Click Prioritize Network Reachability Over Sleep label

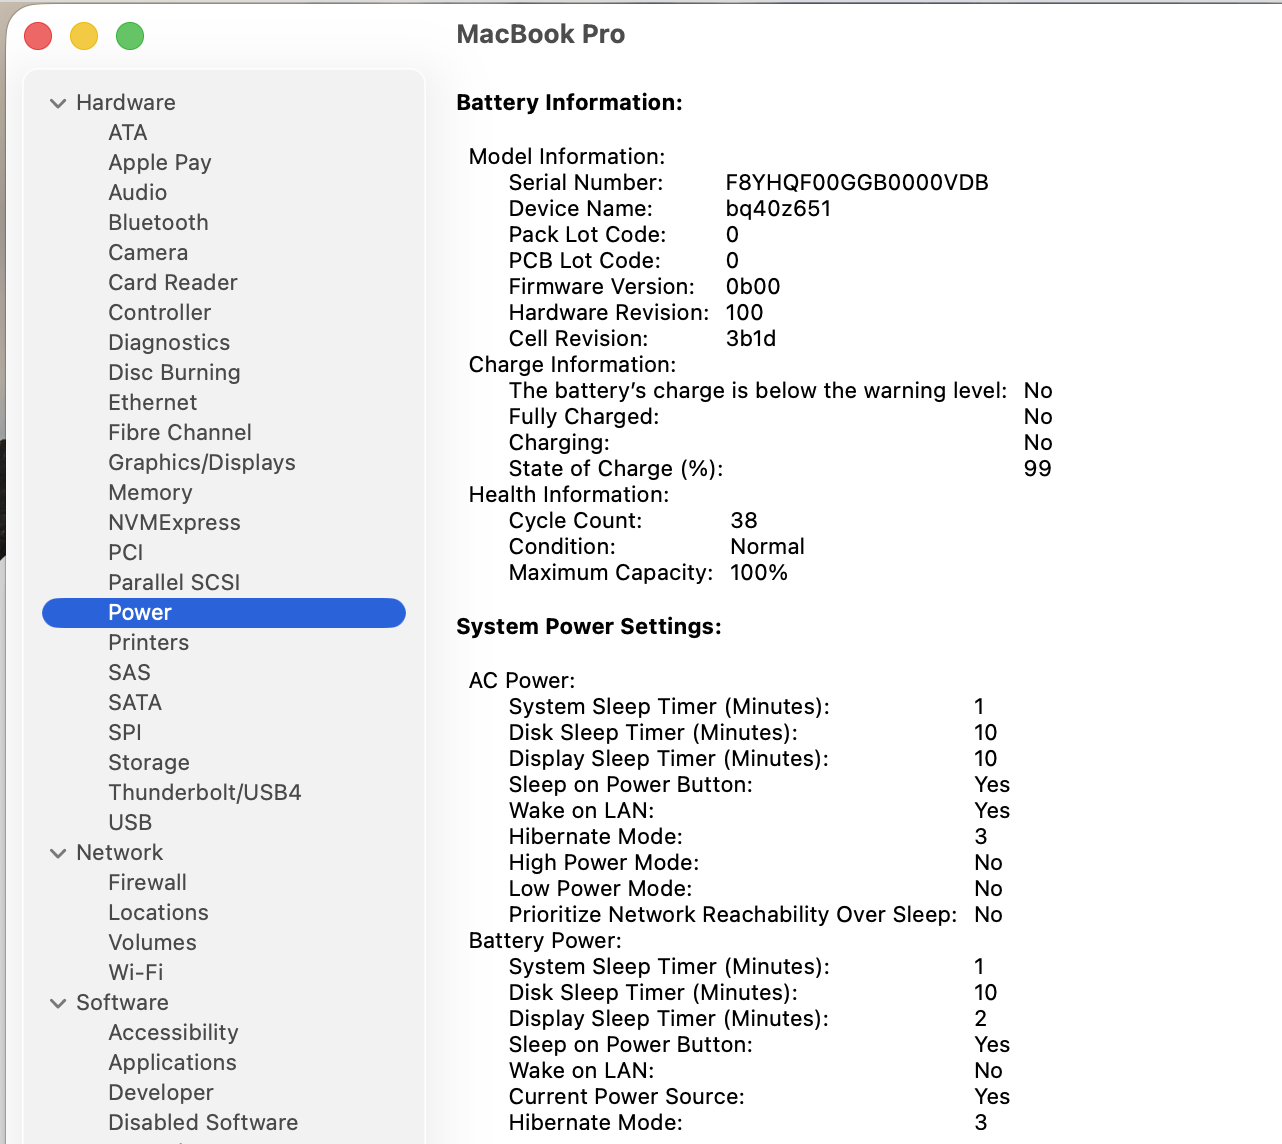(733, 915)
